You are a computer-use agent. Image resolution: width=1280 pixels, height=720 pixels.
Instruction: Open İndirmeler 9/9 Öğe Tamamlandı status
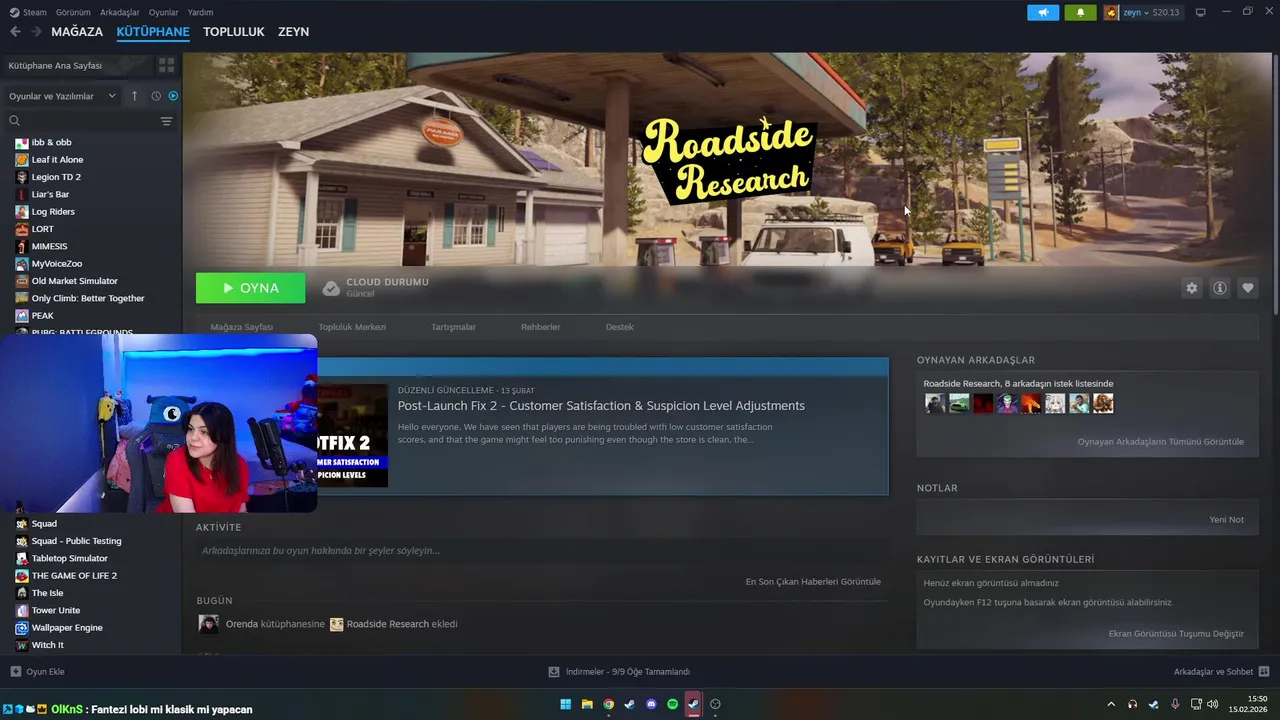(x=627, y=672)
